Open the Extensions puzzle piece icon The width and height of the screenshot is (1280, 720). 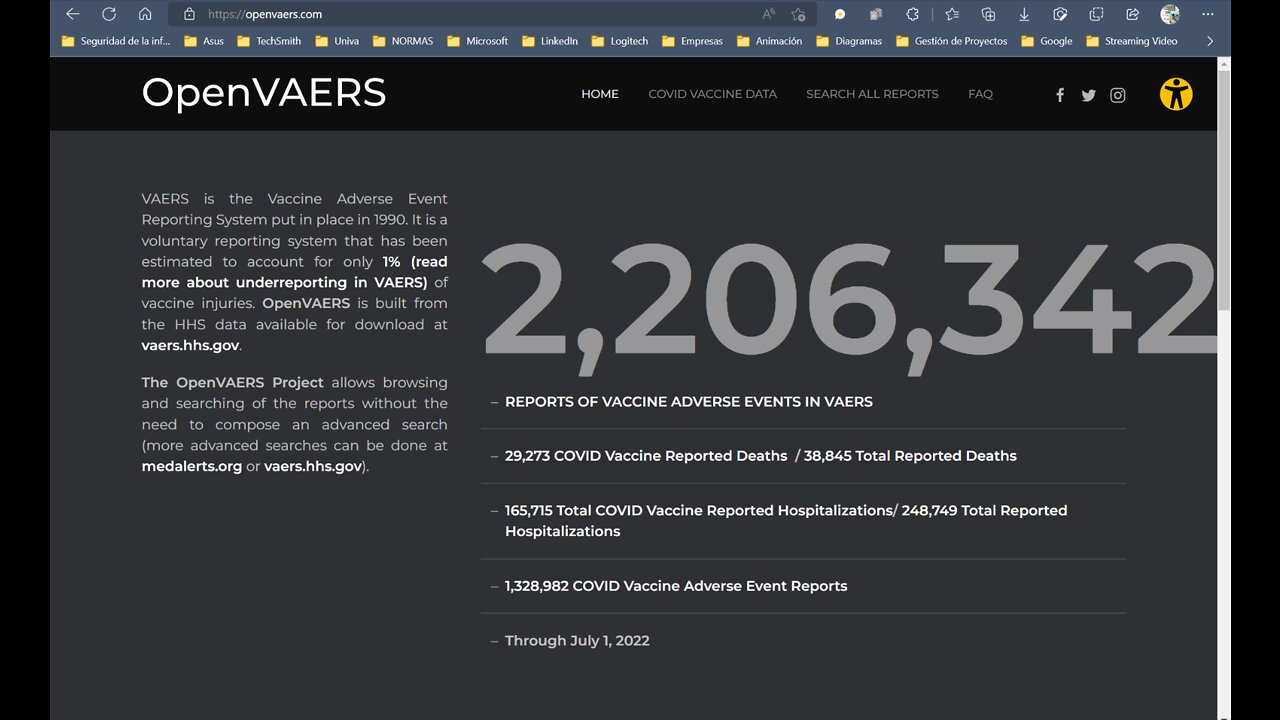[x=913, y=14]
